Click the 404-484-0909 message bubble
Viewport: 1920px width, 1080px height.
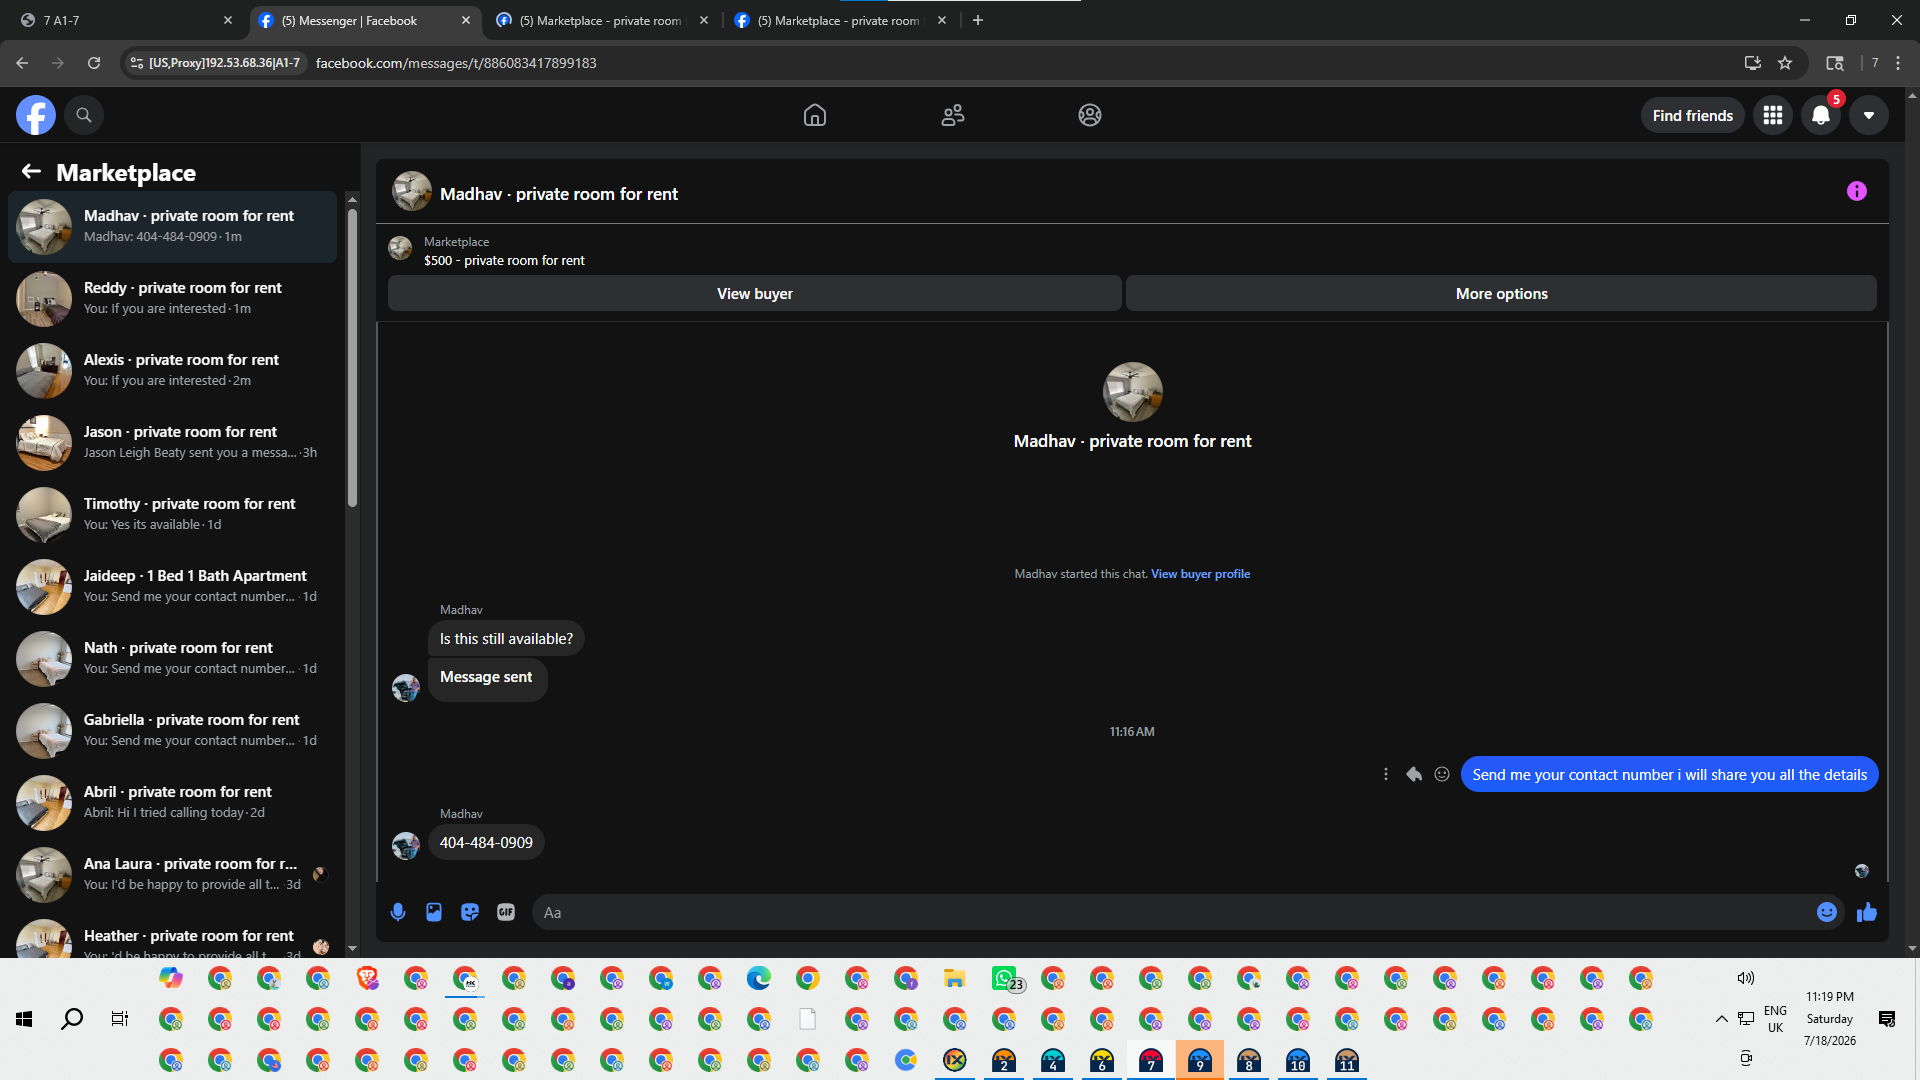487,843
